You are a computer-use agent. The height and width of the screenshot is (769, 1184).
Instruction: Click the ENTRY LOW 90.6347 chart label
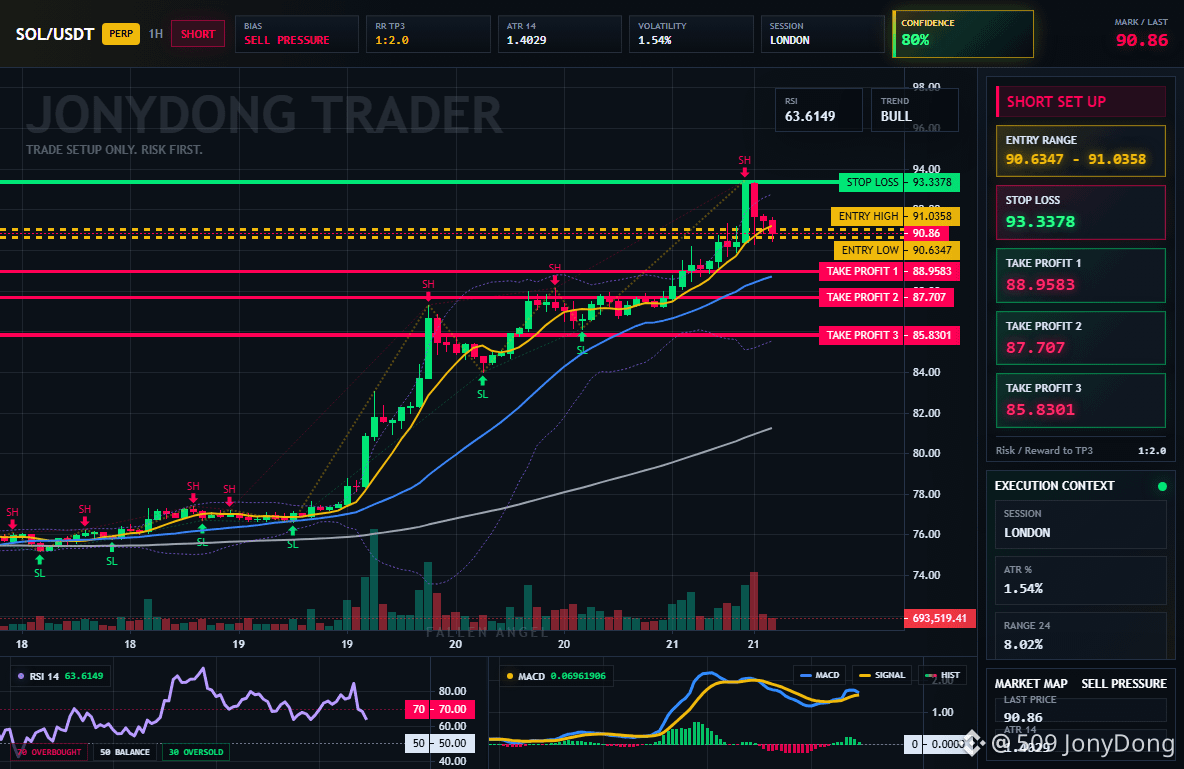click(x=897, y=250)
